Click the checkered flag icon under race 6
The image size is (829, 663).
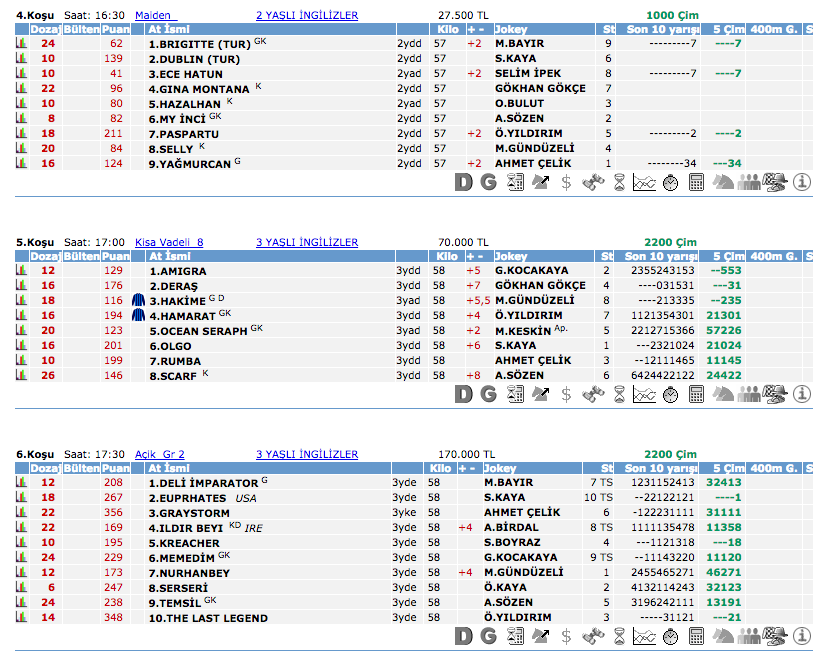pos(775,637)
